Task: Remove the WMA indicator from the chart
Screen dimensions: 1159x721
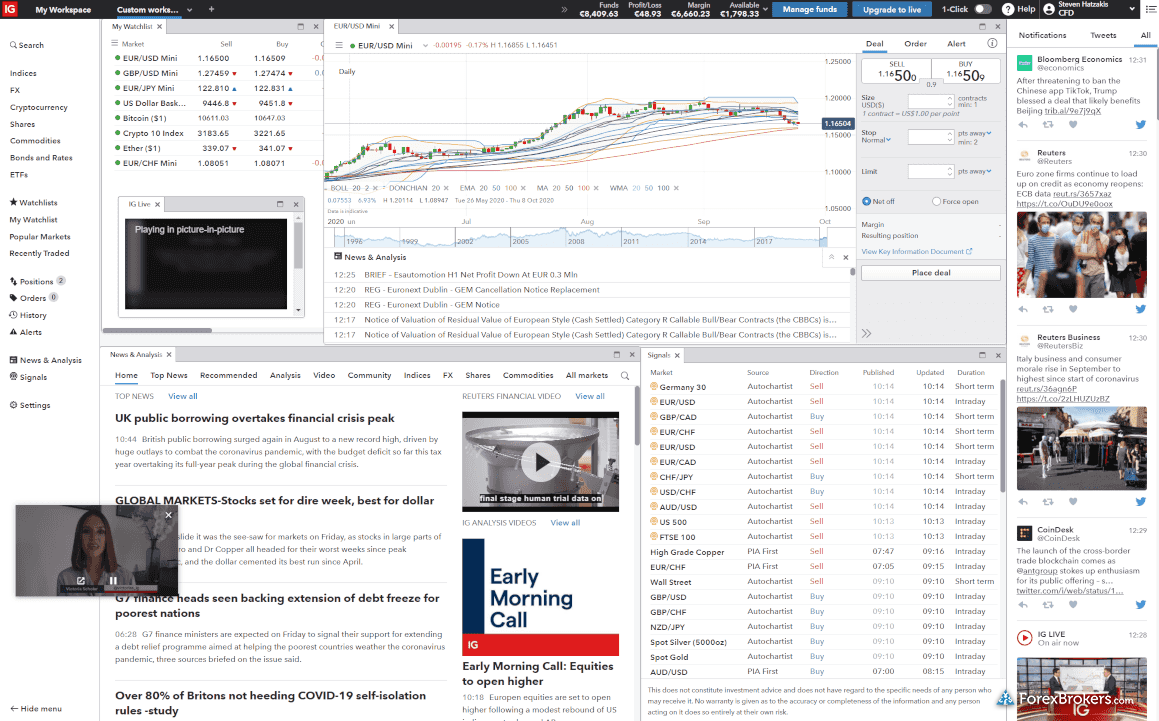Action: pos(676,188)
